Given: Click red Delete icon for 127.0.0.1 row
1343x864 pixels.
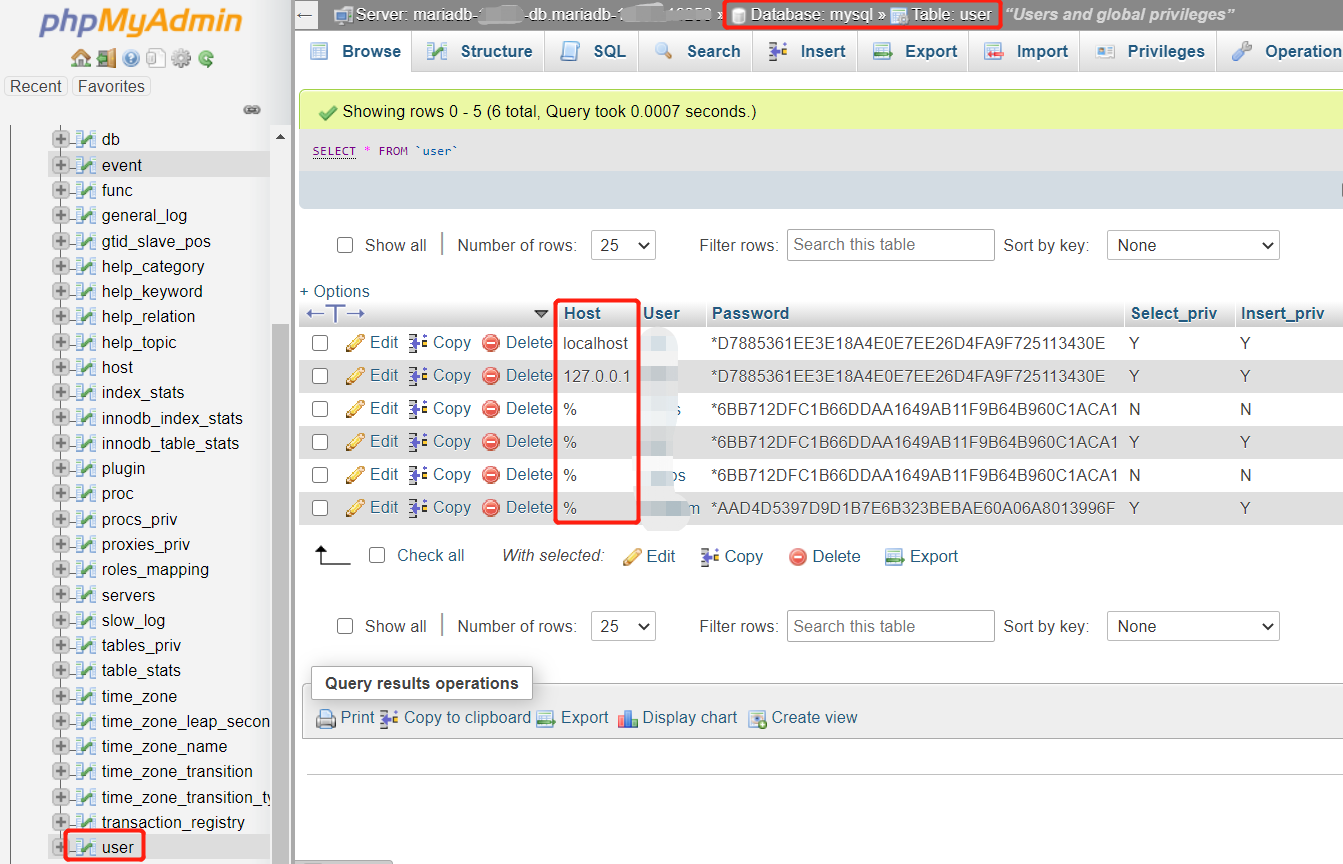Looking at the screenshot, I should click(x=491, y=376).
